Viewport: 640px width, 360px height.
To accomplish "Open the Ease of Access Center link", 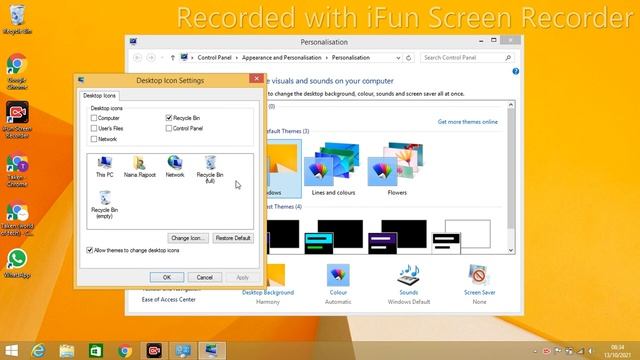I will [x=169, y=300].
